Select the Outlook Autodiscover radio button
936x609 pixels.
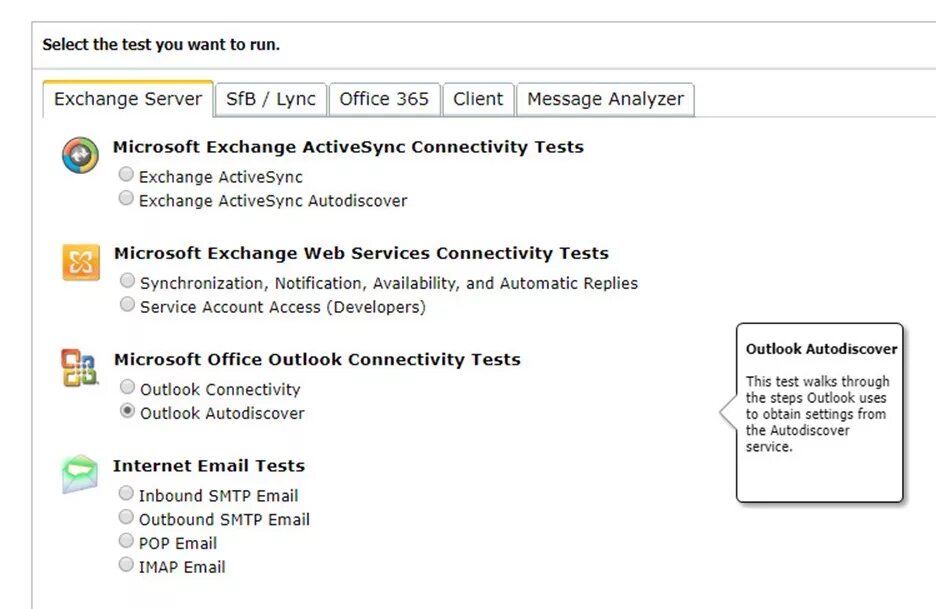(x=127, y=411)
